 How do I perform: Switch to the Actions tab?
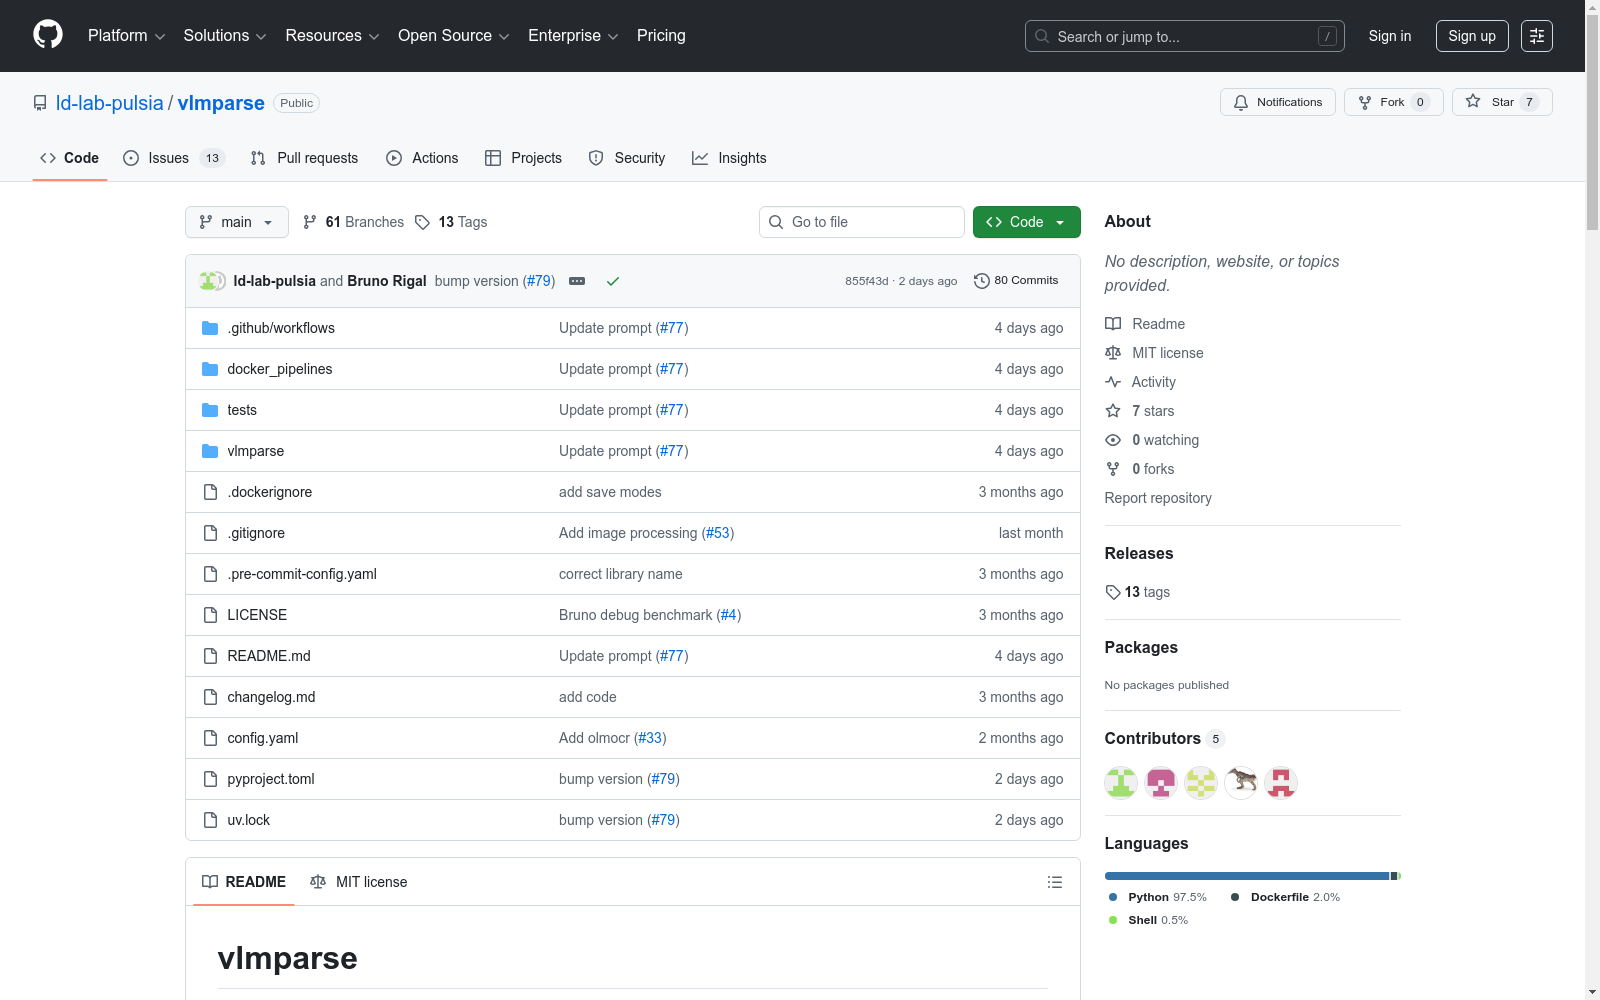tap(422, 158)
